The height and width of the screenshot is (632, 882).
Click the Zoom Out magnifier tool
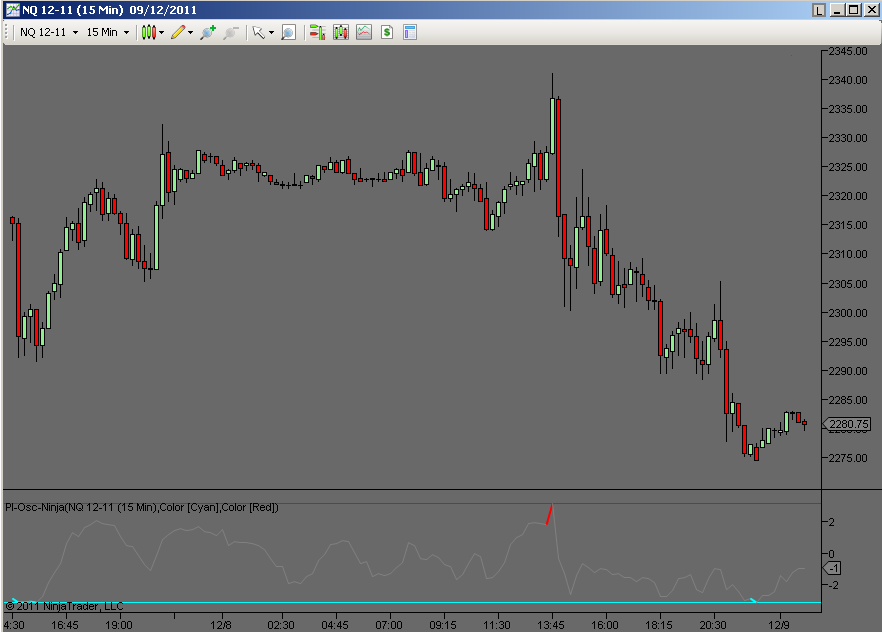pos(229,31)
